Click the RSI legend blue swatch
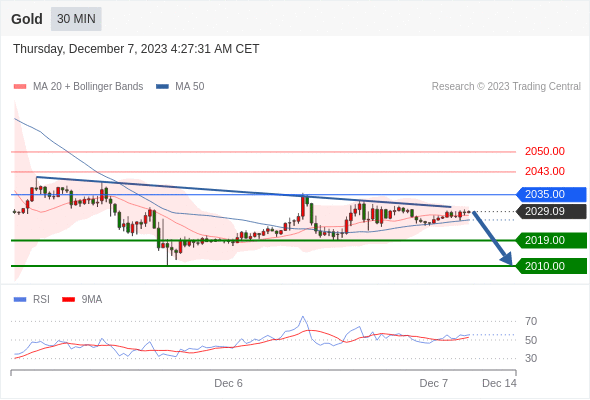This screenshot has width=590, height=400. coord(20,300)
